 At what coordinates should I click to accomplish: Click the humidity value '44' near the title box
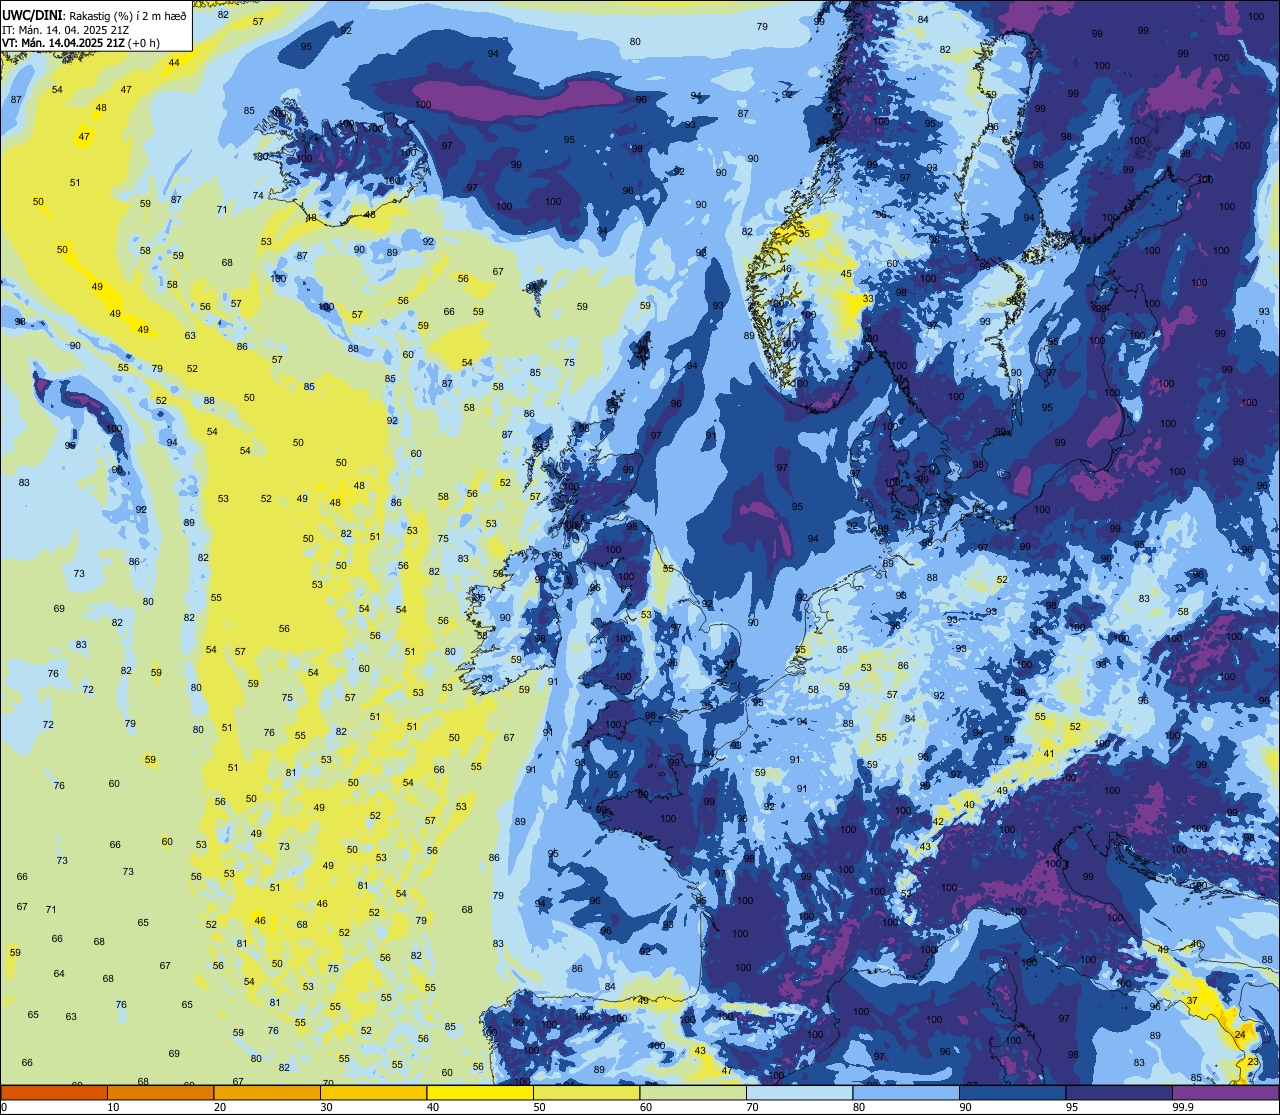tap(174, 62)
